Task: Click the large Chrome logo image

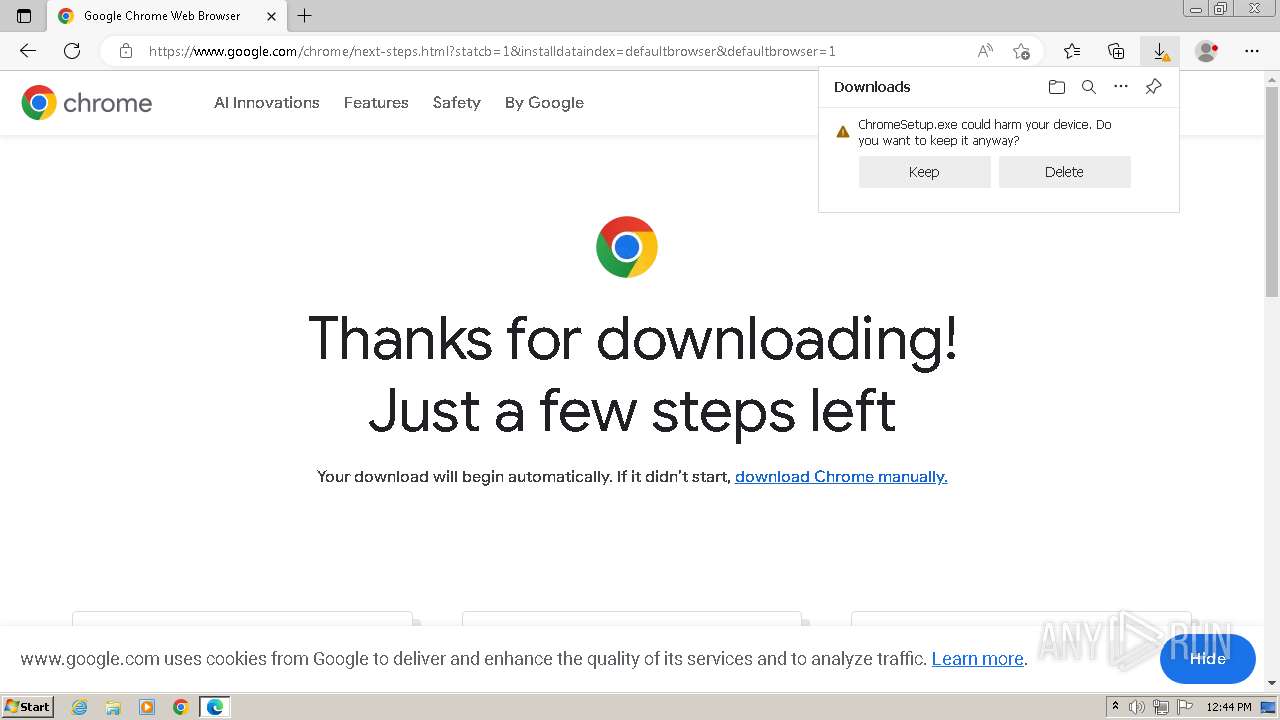Action: [x=627, y=247]
